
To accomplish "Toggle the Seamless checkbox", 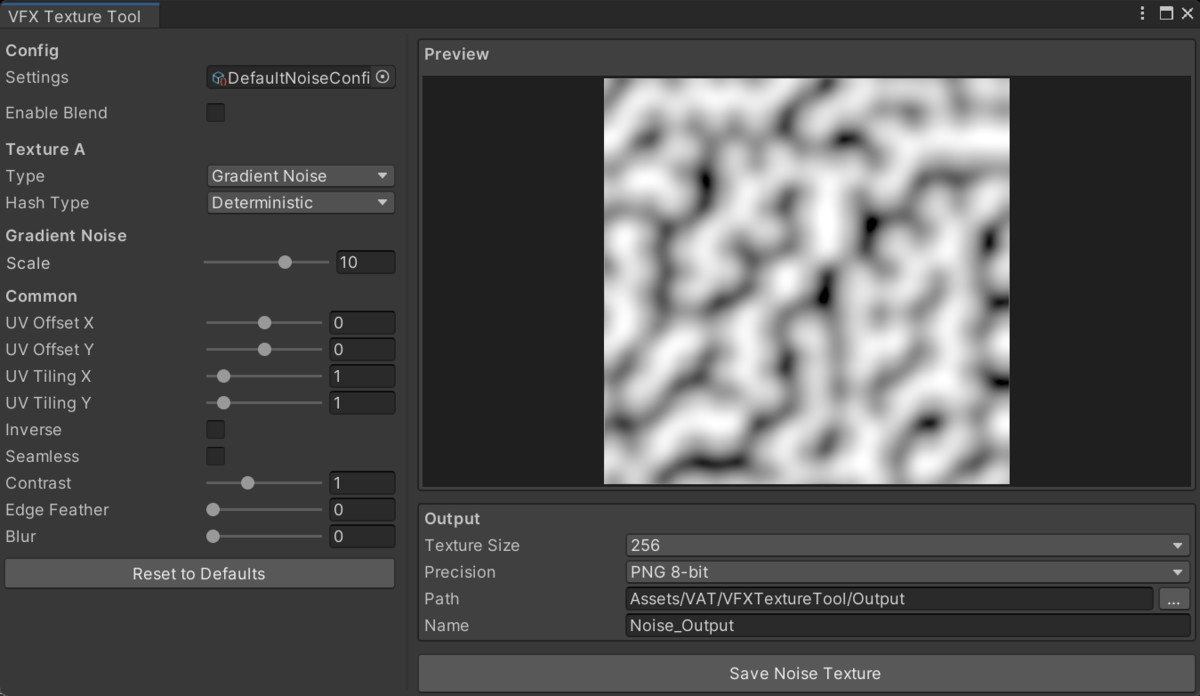I will 215,456.
